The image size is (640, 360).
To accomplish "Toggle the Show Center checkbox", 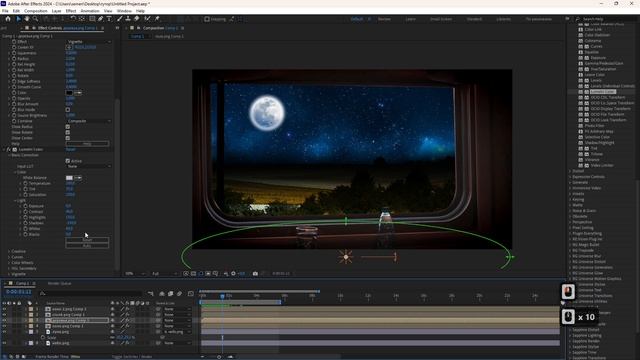I will click(68, 138).
